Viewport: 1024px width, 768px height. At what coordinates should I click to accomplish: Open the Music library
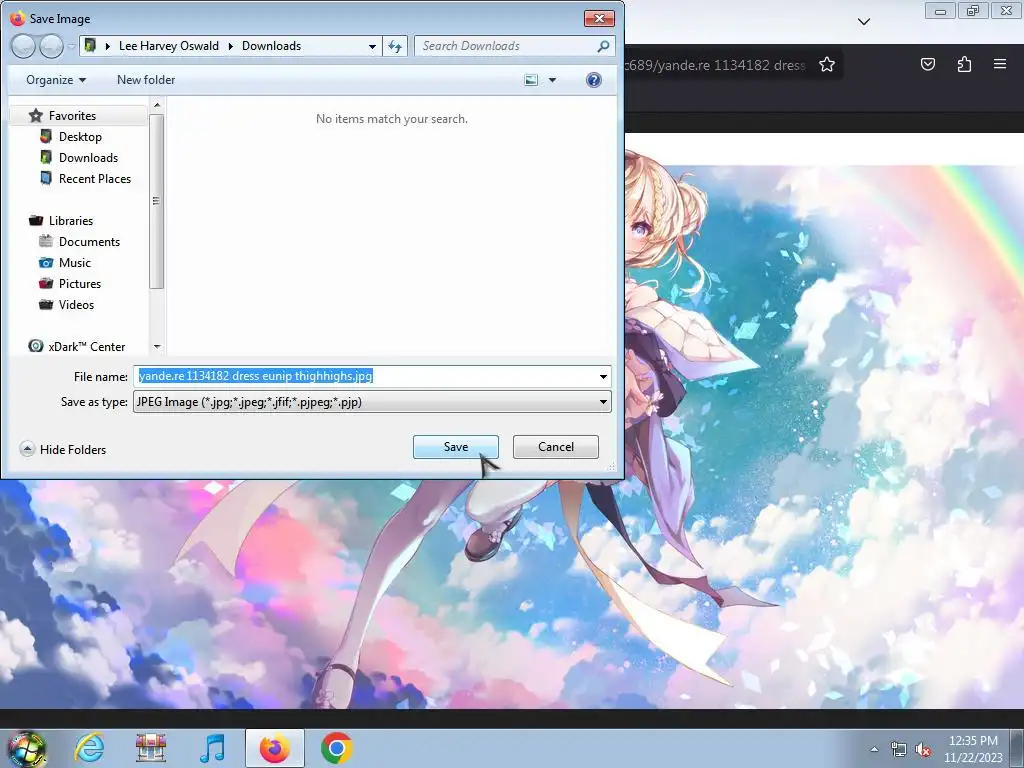click(x=74, y=263)
